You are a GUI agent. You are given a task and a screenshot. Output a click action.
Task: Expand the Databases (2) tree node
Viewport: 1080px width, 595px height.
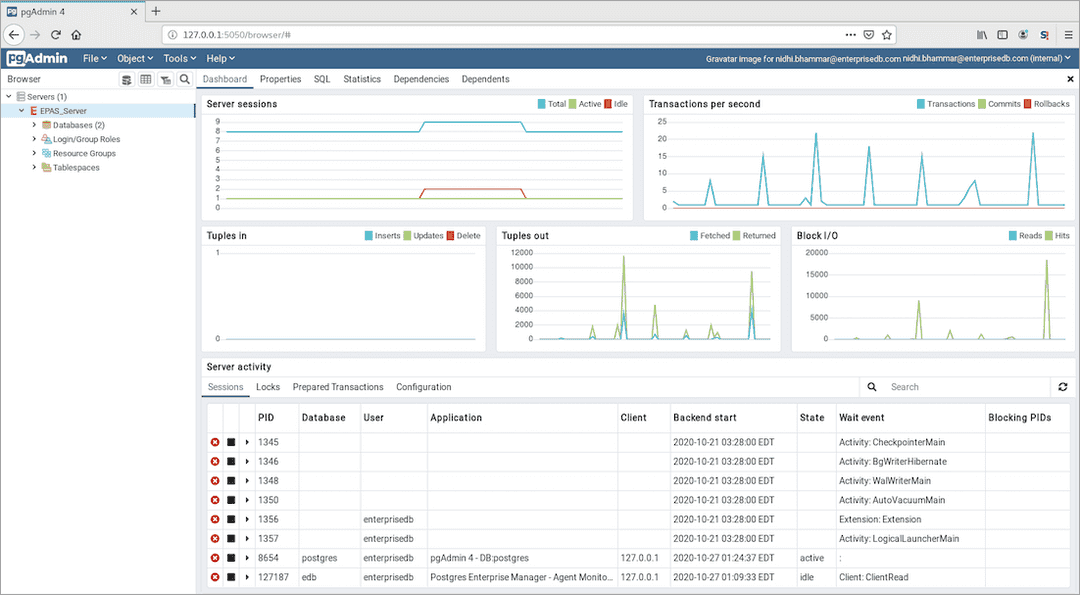34,125
